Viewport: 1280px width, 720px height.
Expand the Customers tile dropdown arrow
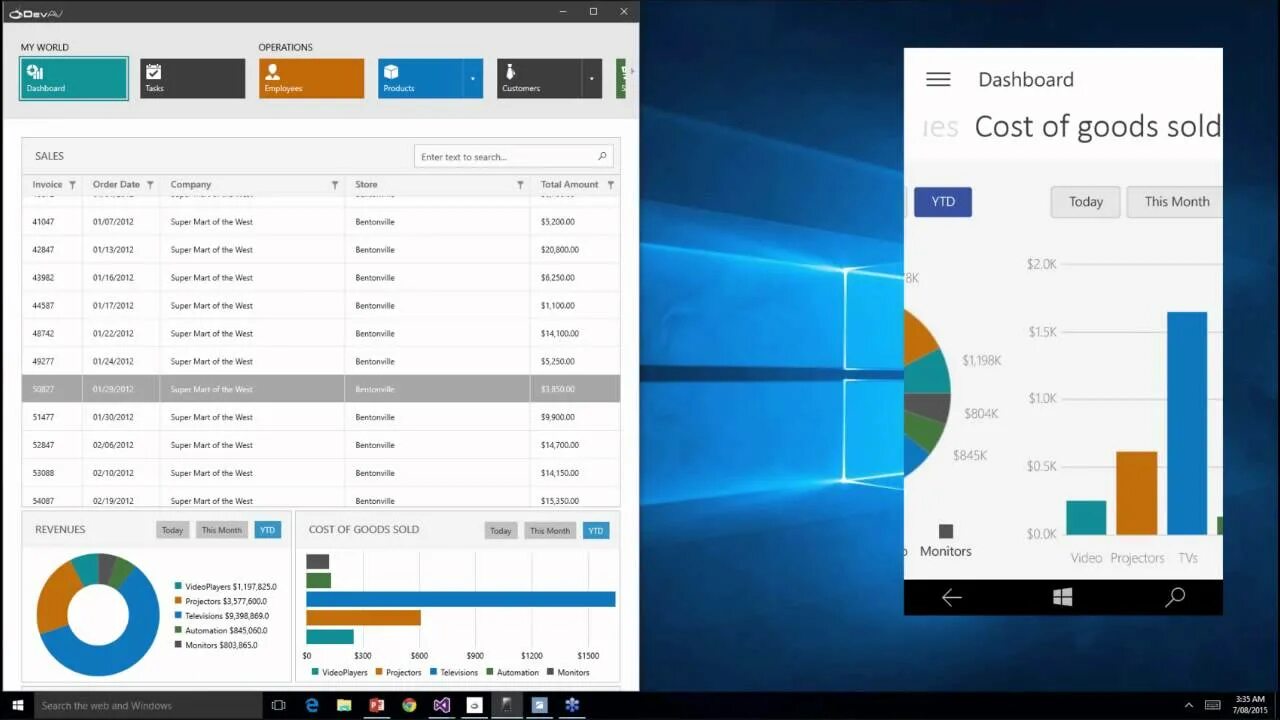point(592,78)
